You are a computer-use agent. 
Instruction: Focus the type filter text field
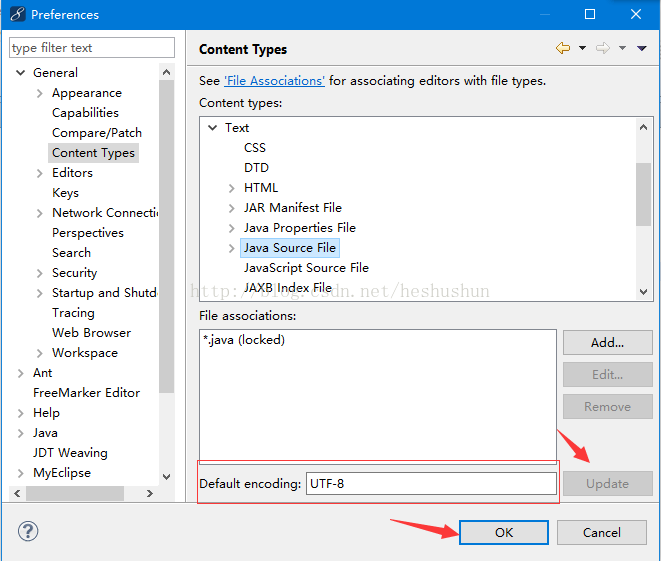92,48
